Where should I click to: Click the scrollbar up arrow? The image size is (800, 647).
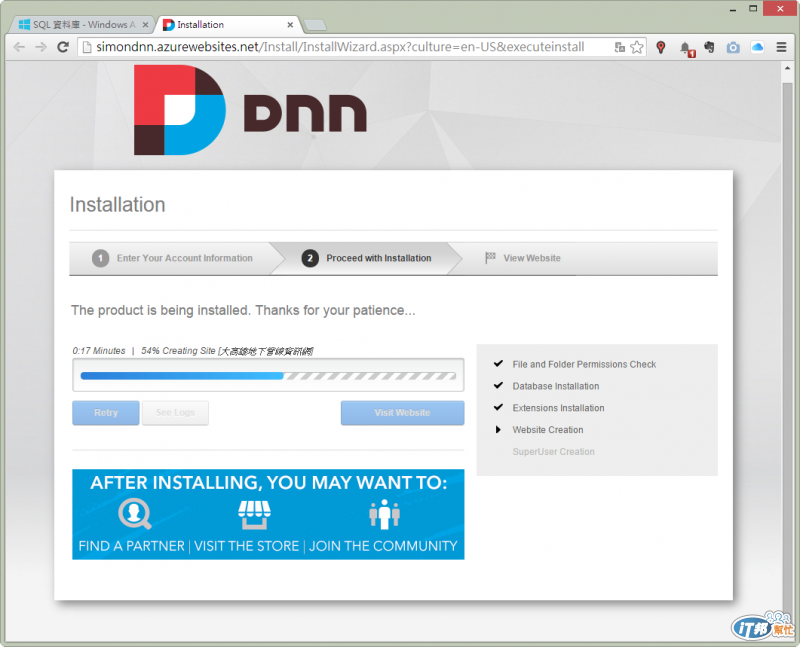point(787,69)
